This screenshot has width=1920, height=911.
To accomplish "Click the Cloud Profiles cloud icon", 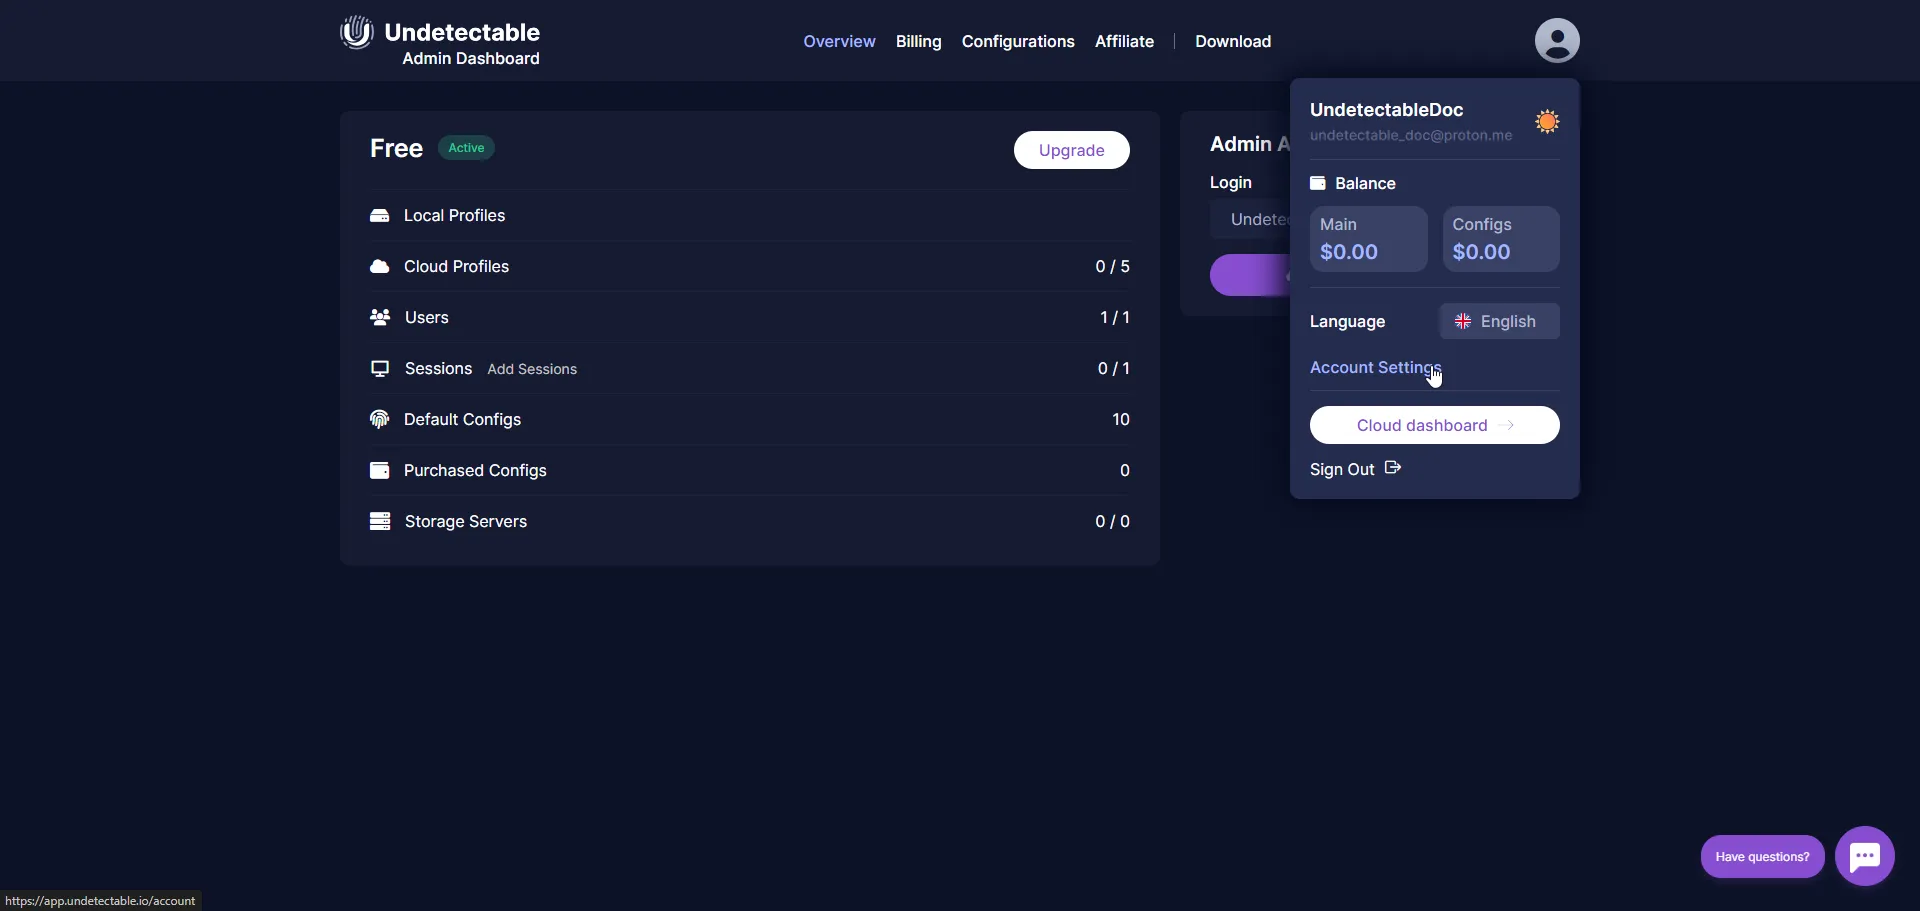I will 379,266.
